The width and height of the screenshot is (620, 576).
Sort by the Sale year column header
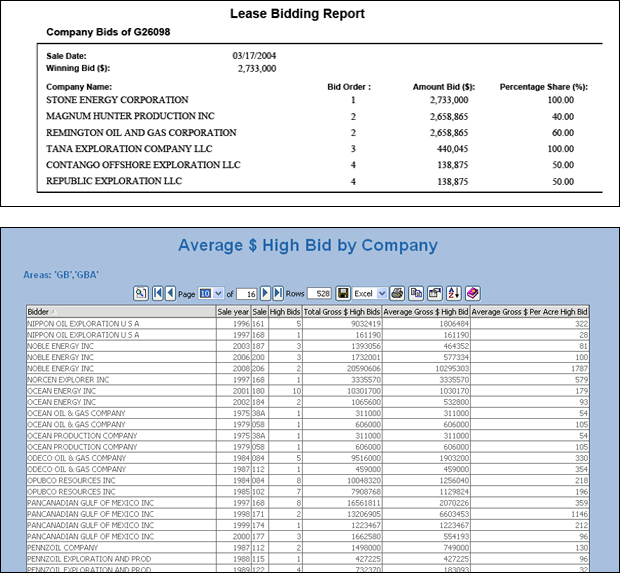coord(233,312)
